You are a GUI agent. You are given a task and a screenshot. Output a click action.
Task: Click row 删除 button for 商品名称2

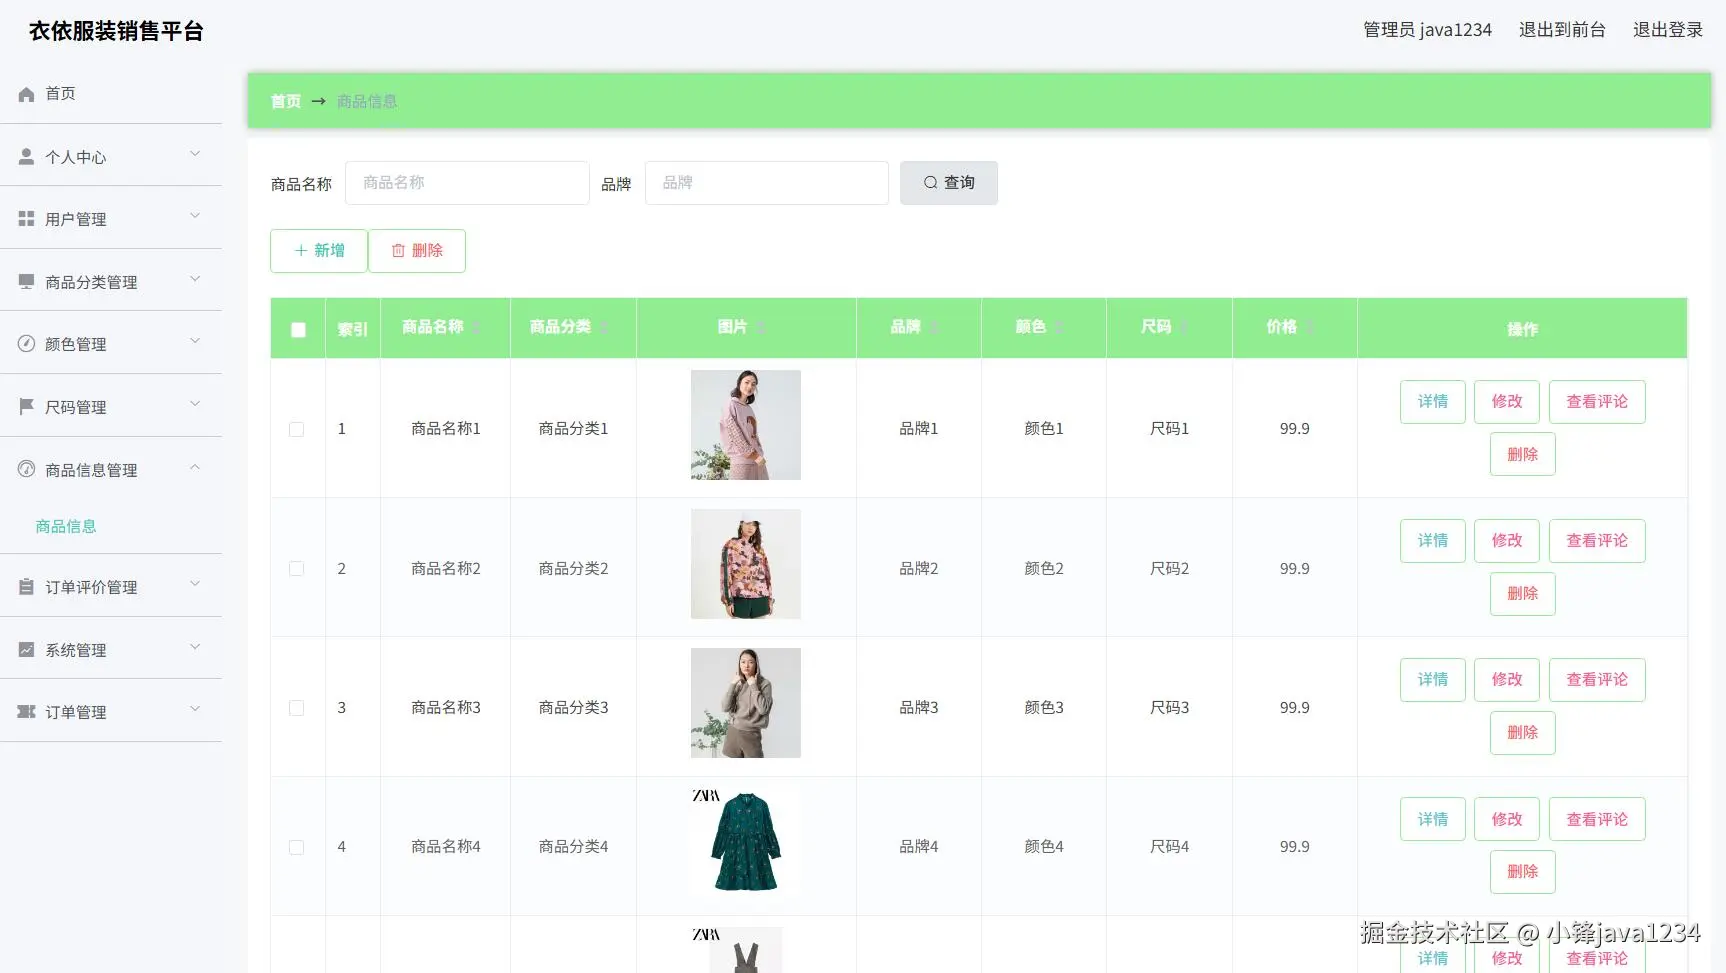tap(1523, 594)
